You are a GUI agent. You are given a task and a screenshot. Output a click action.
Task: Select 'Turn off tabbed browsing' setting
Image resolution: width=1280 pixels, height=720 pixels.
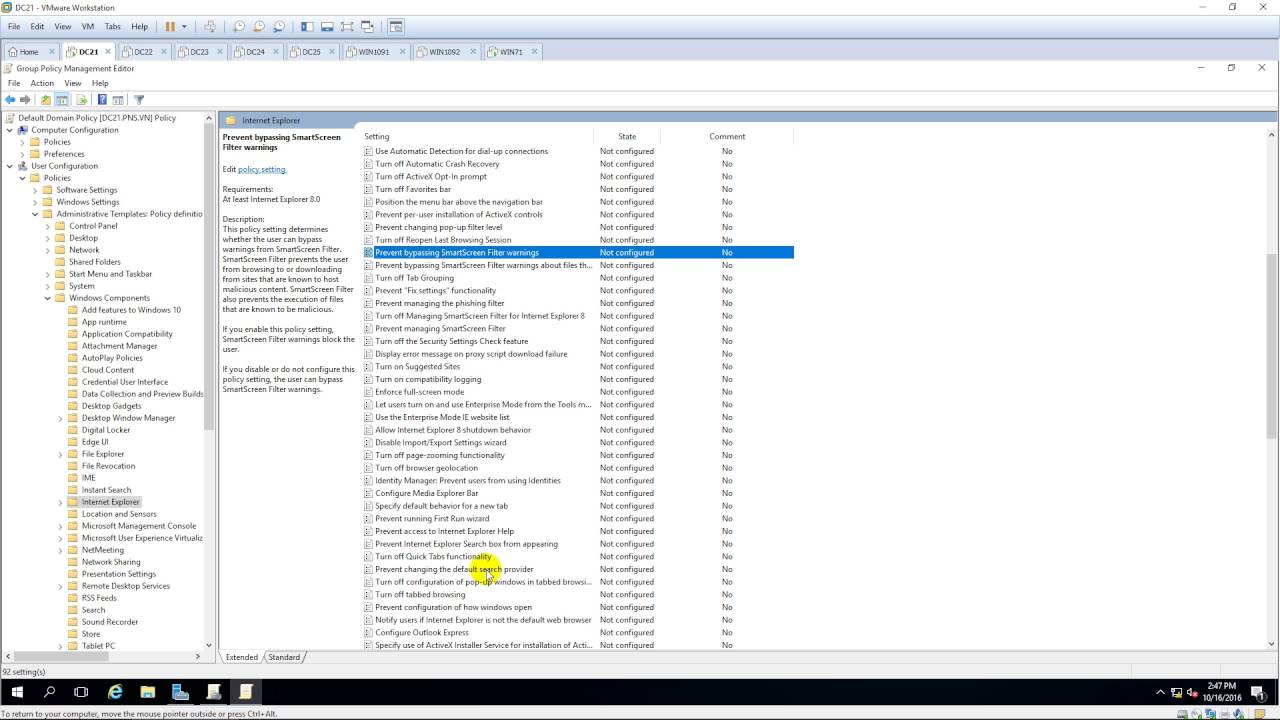click(x=420, y=594)
